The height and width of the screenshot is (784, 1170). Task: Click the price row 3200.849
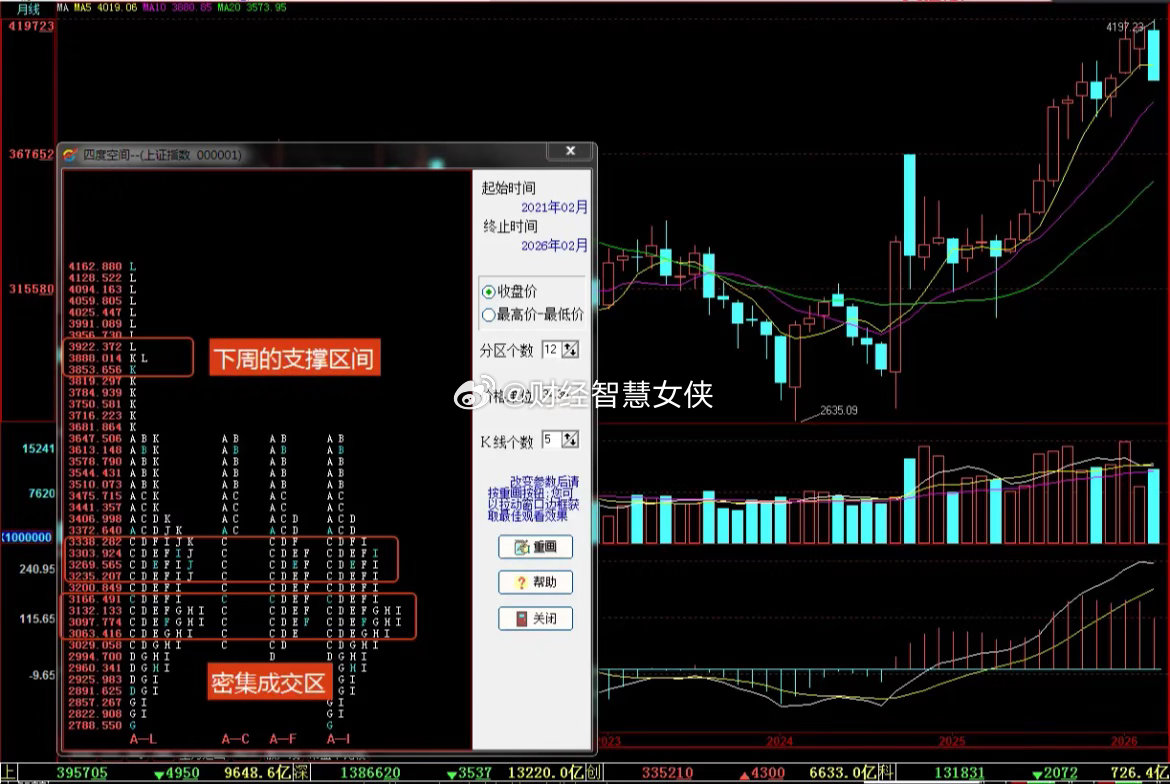tap(95, 587)
